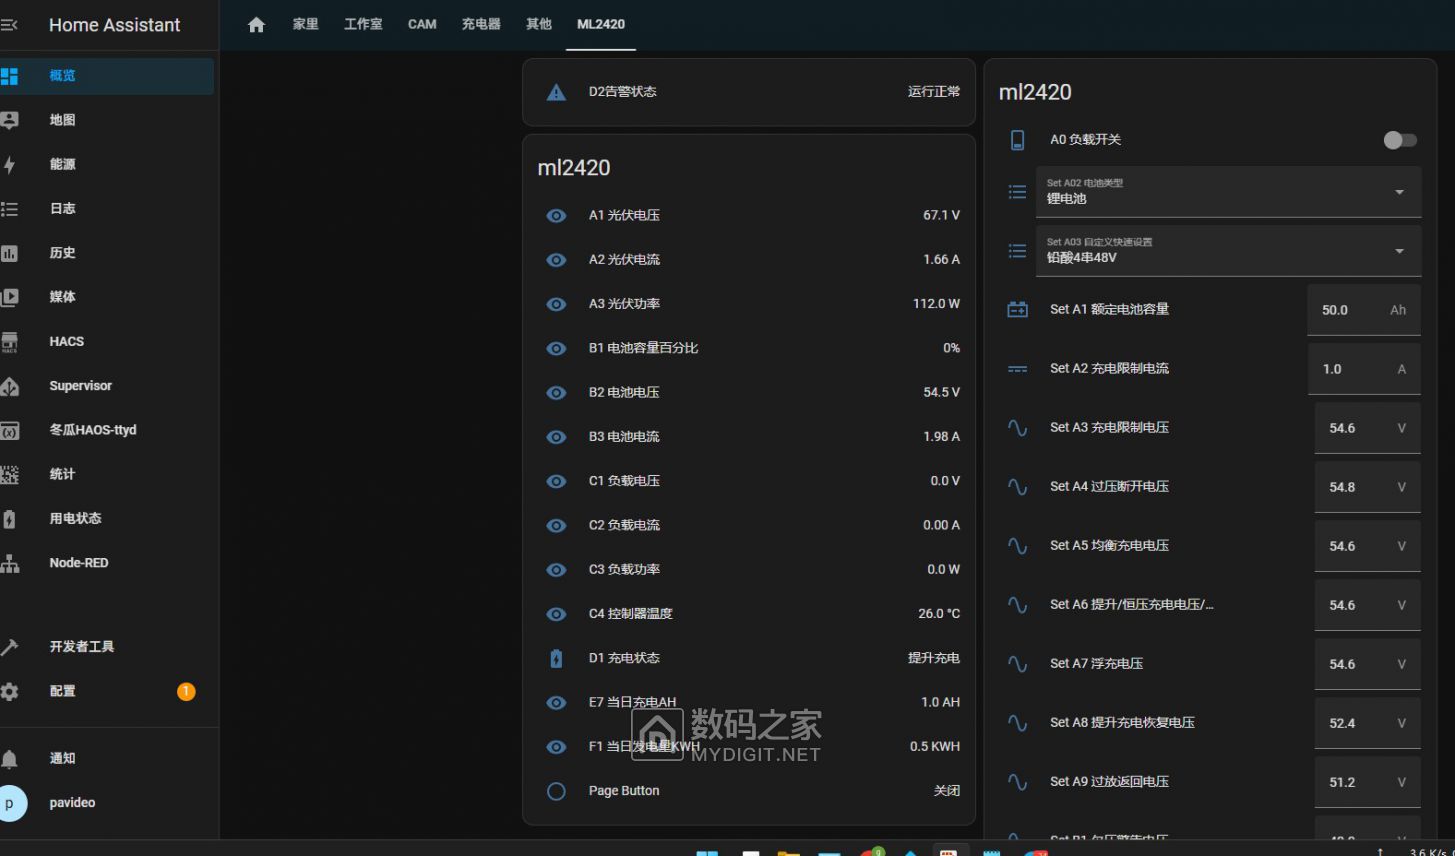Collapse sidebar using hamburger menu icon
Image resolution: width=1455 pixels, height=856 pixels.
(9, 25)
